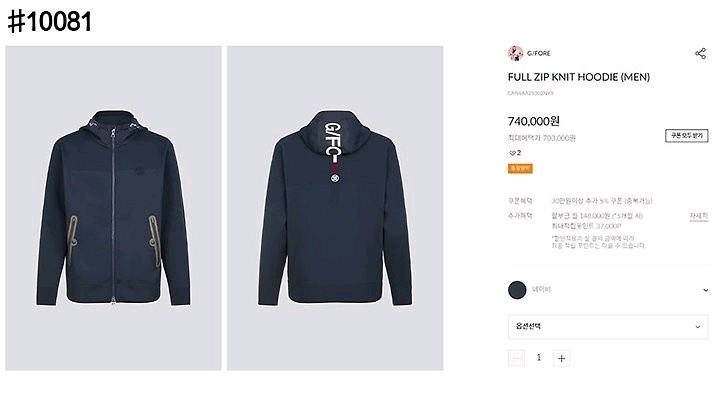Viewport: 720px width, 412px height.
Task: View the front hoodie product image
Action: point(113,208)
